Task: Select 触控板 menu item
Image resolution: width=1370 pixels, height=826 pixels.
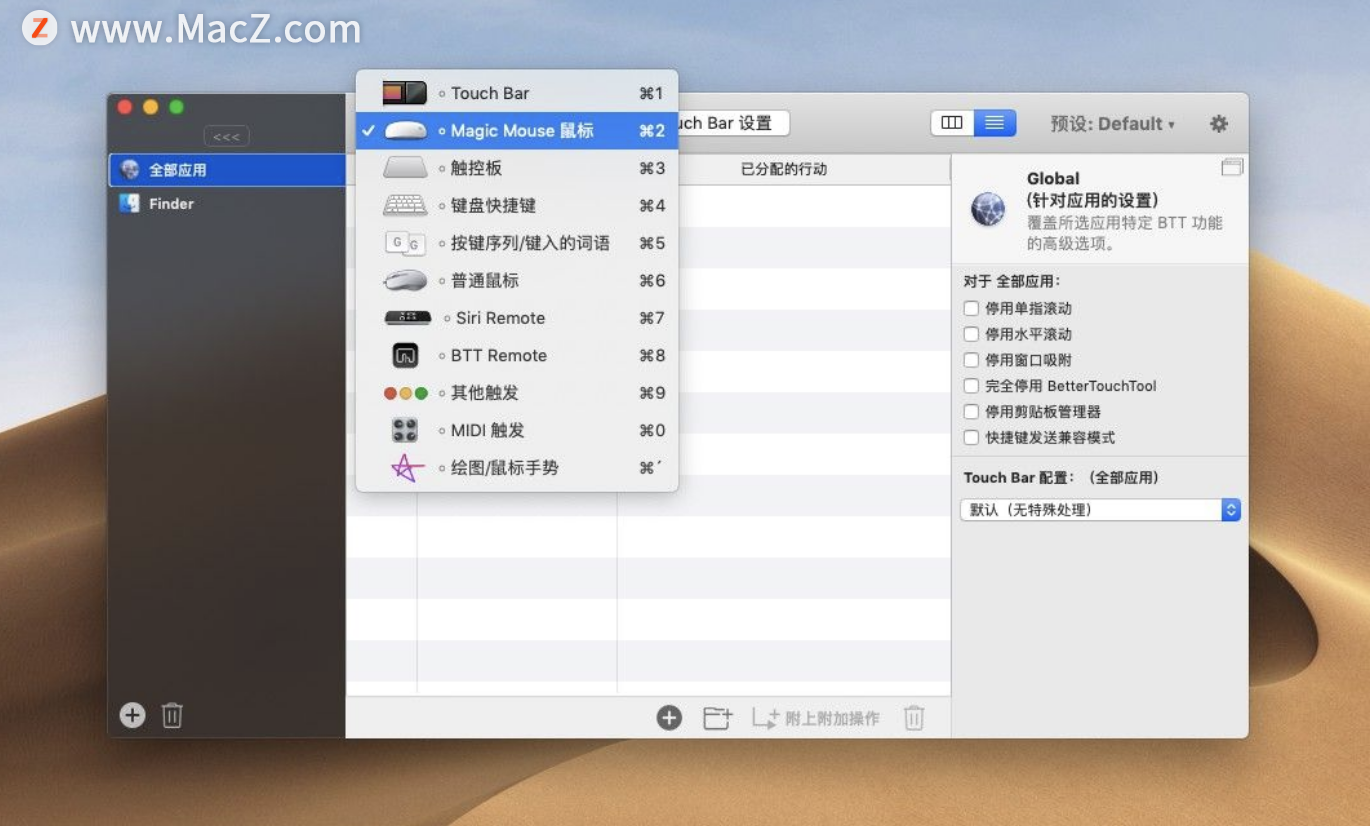Action: point(517,168)
